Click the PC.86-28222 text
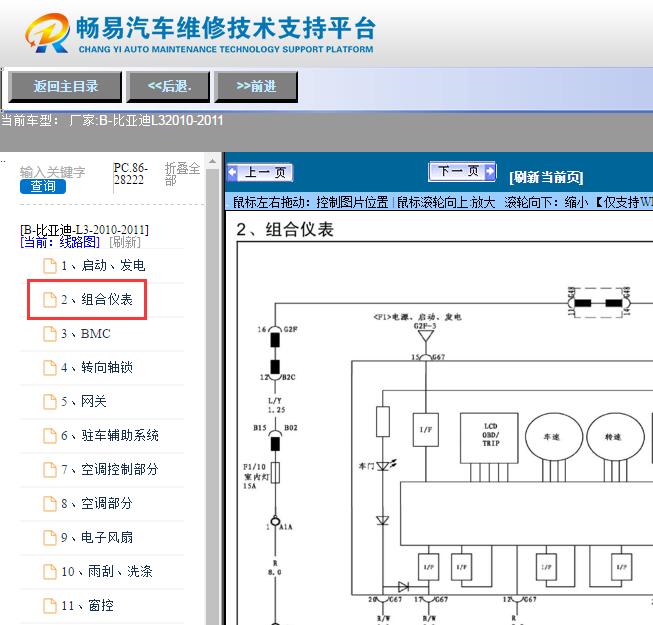Viewport: 653px width, 625px height. click(130, 174)
